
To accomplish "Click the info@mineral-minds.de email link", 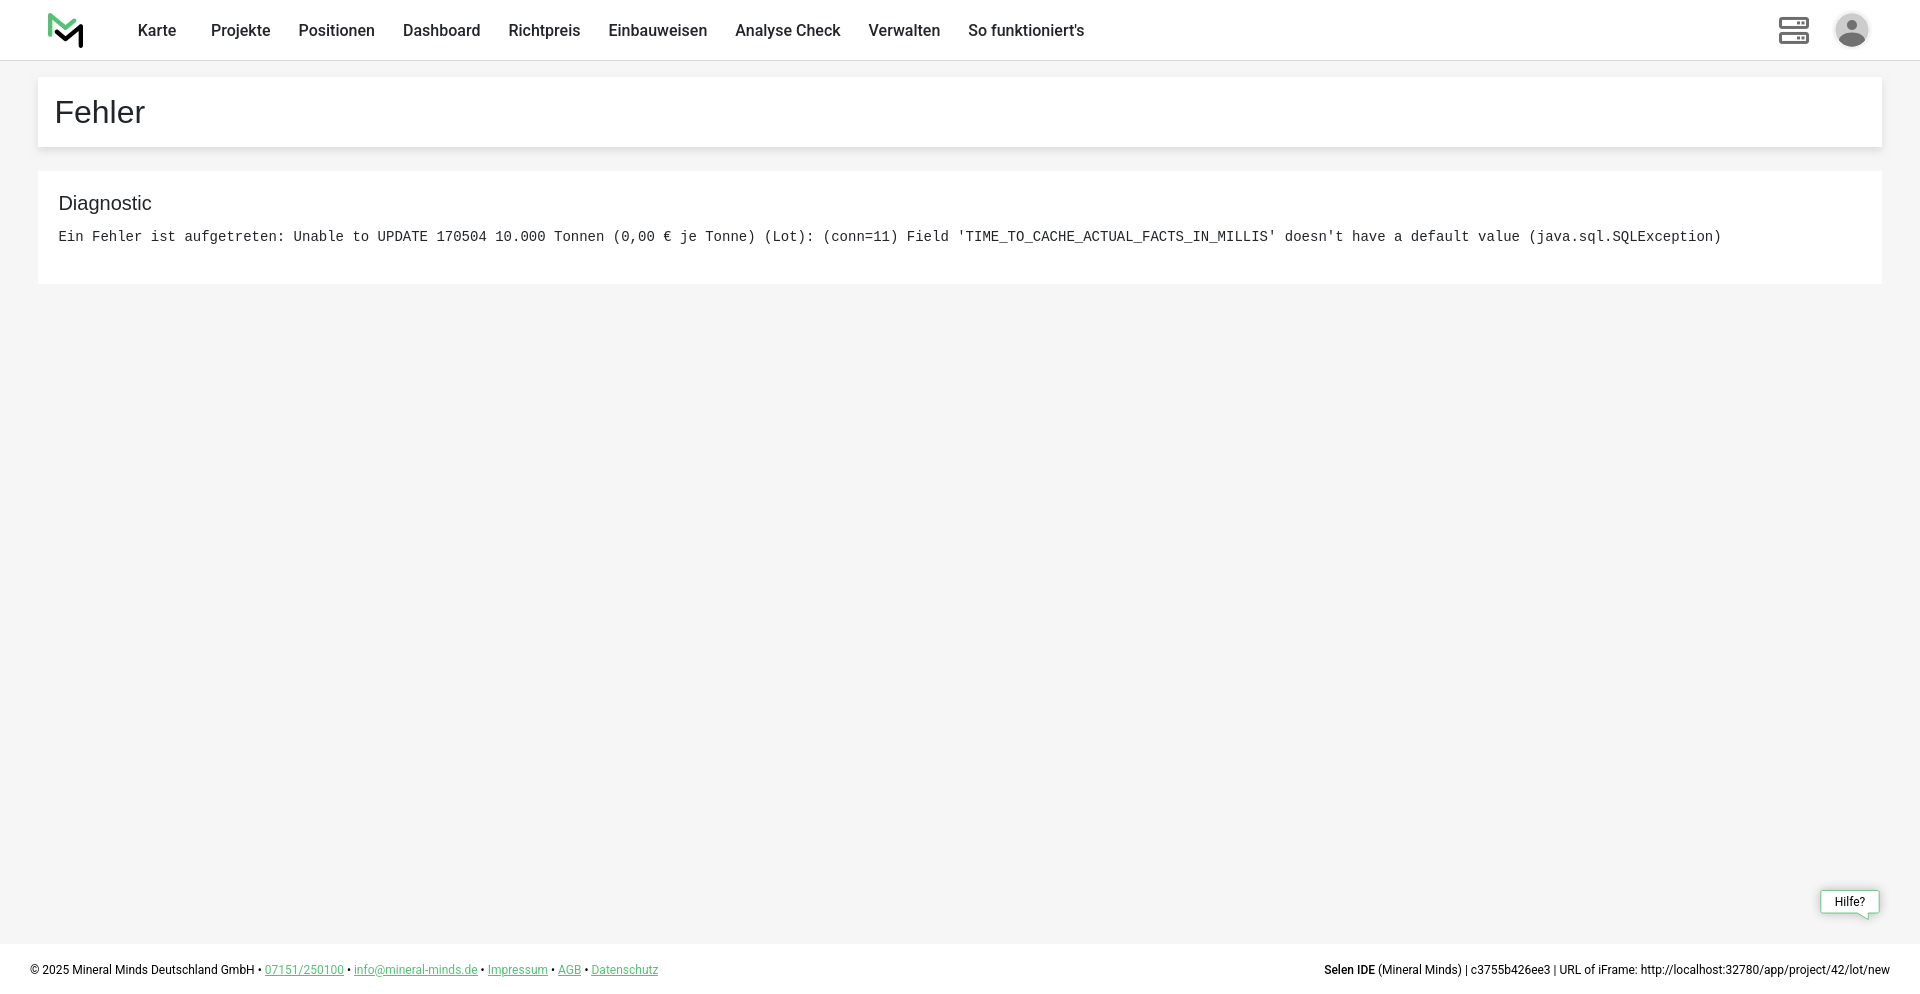I will coord(415,970).
